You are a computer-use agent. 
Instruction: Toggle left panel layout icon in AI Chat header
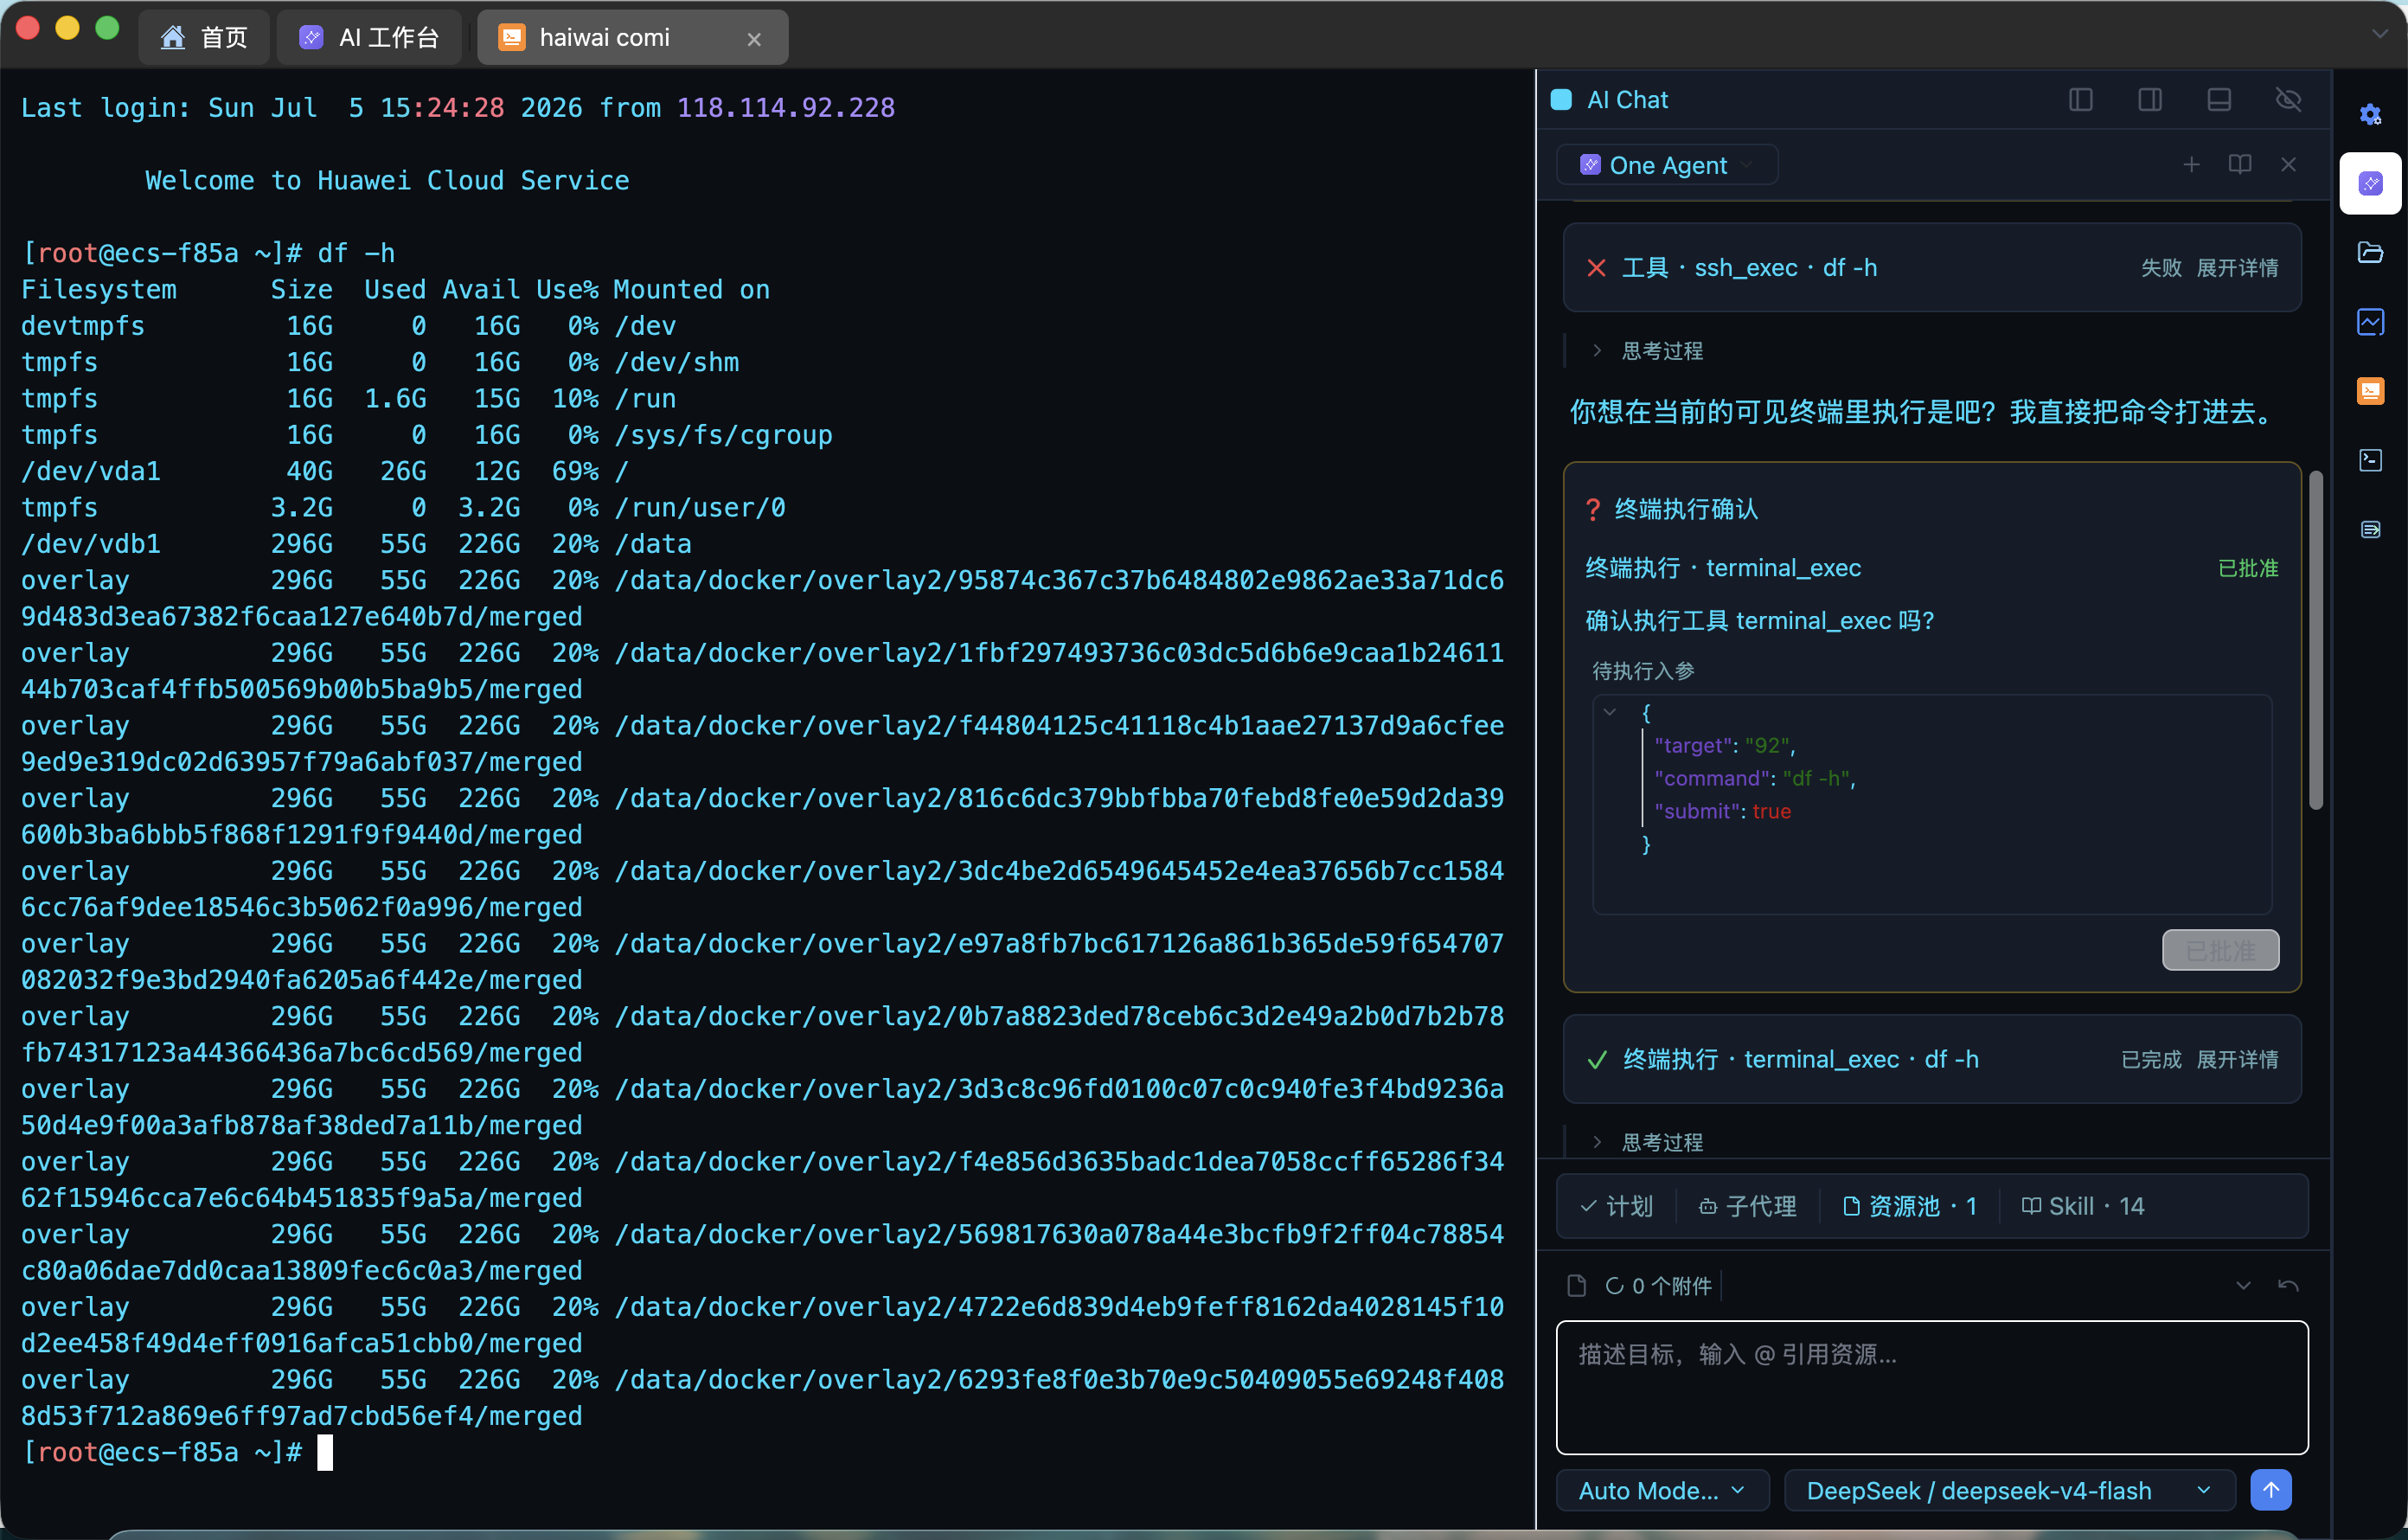[2081, 100]
